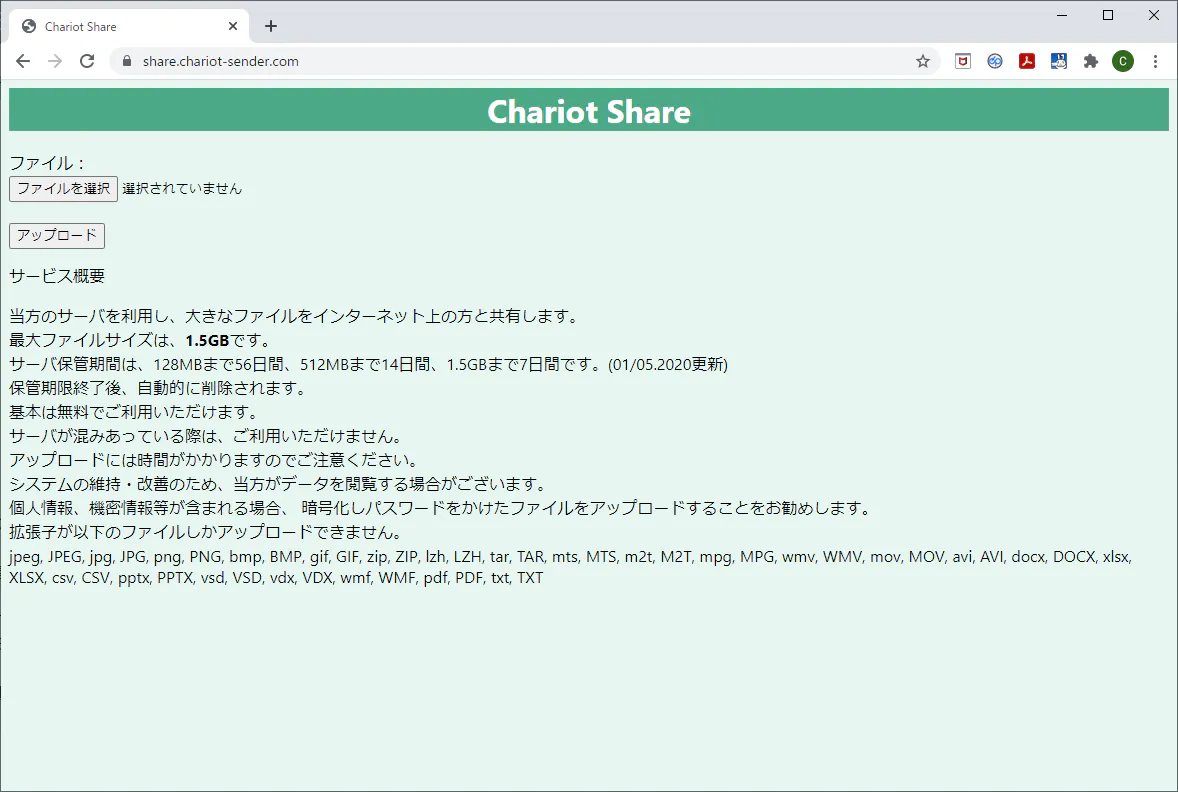Click the address bar URL field
Viewport: 1178px width, 792px height.
(x=500, y=61)
